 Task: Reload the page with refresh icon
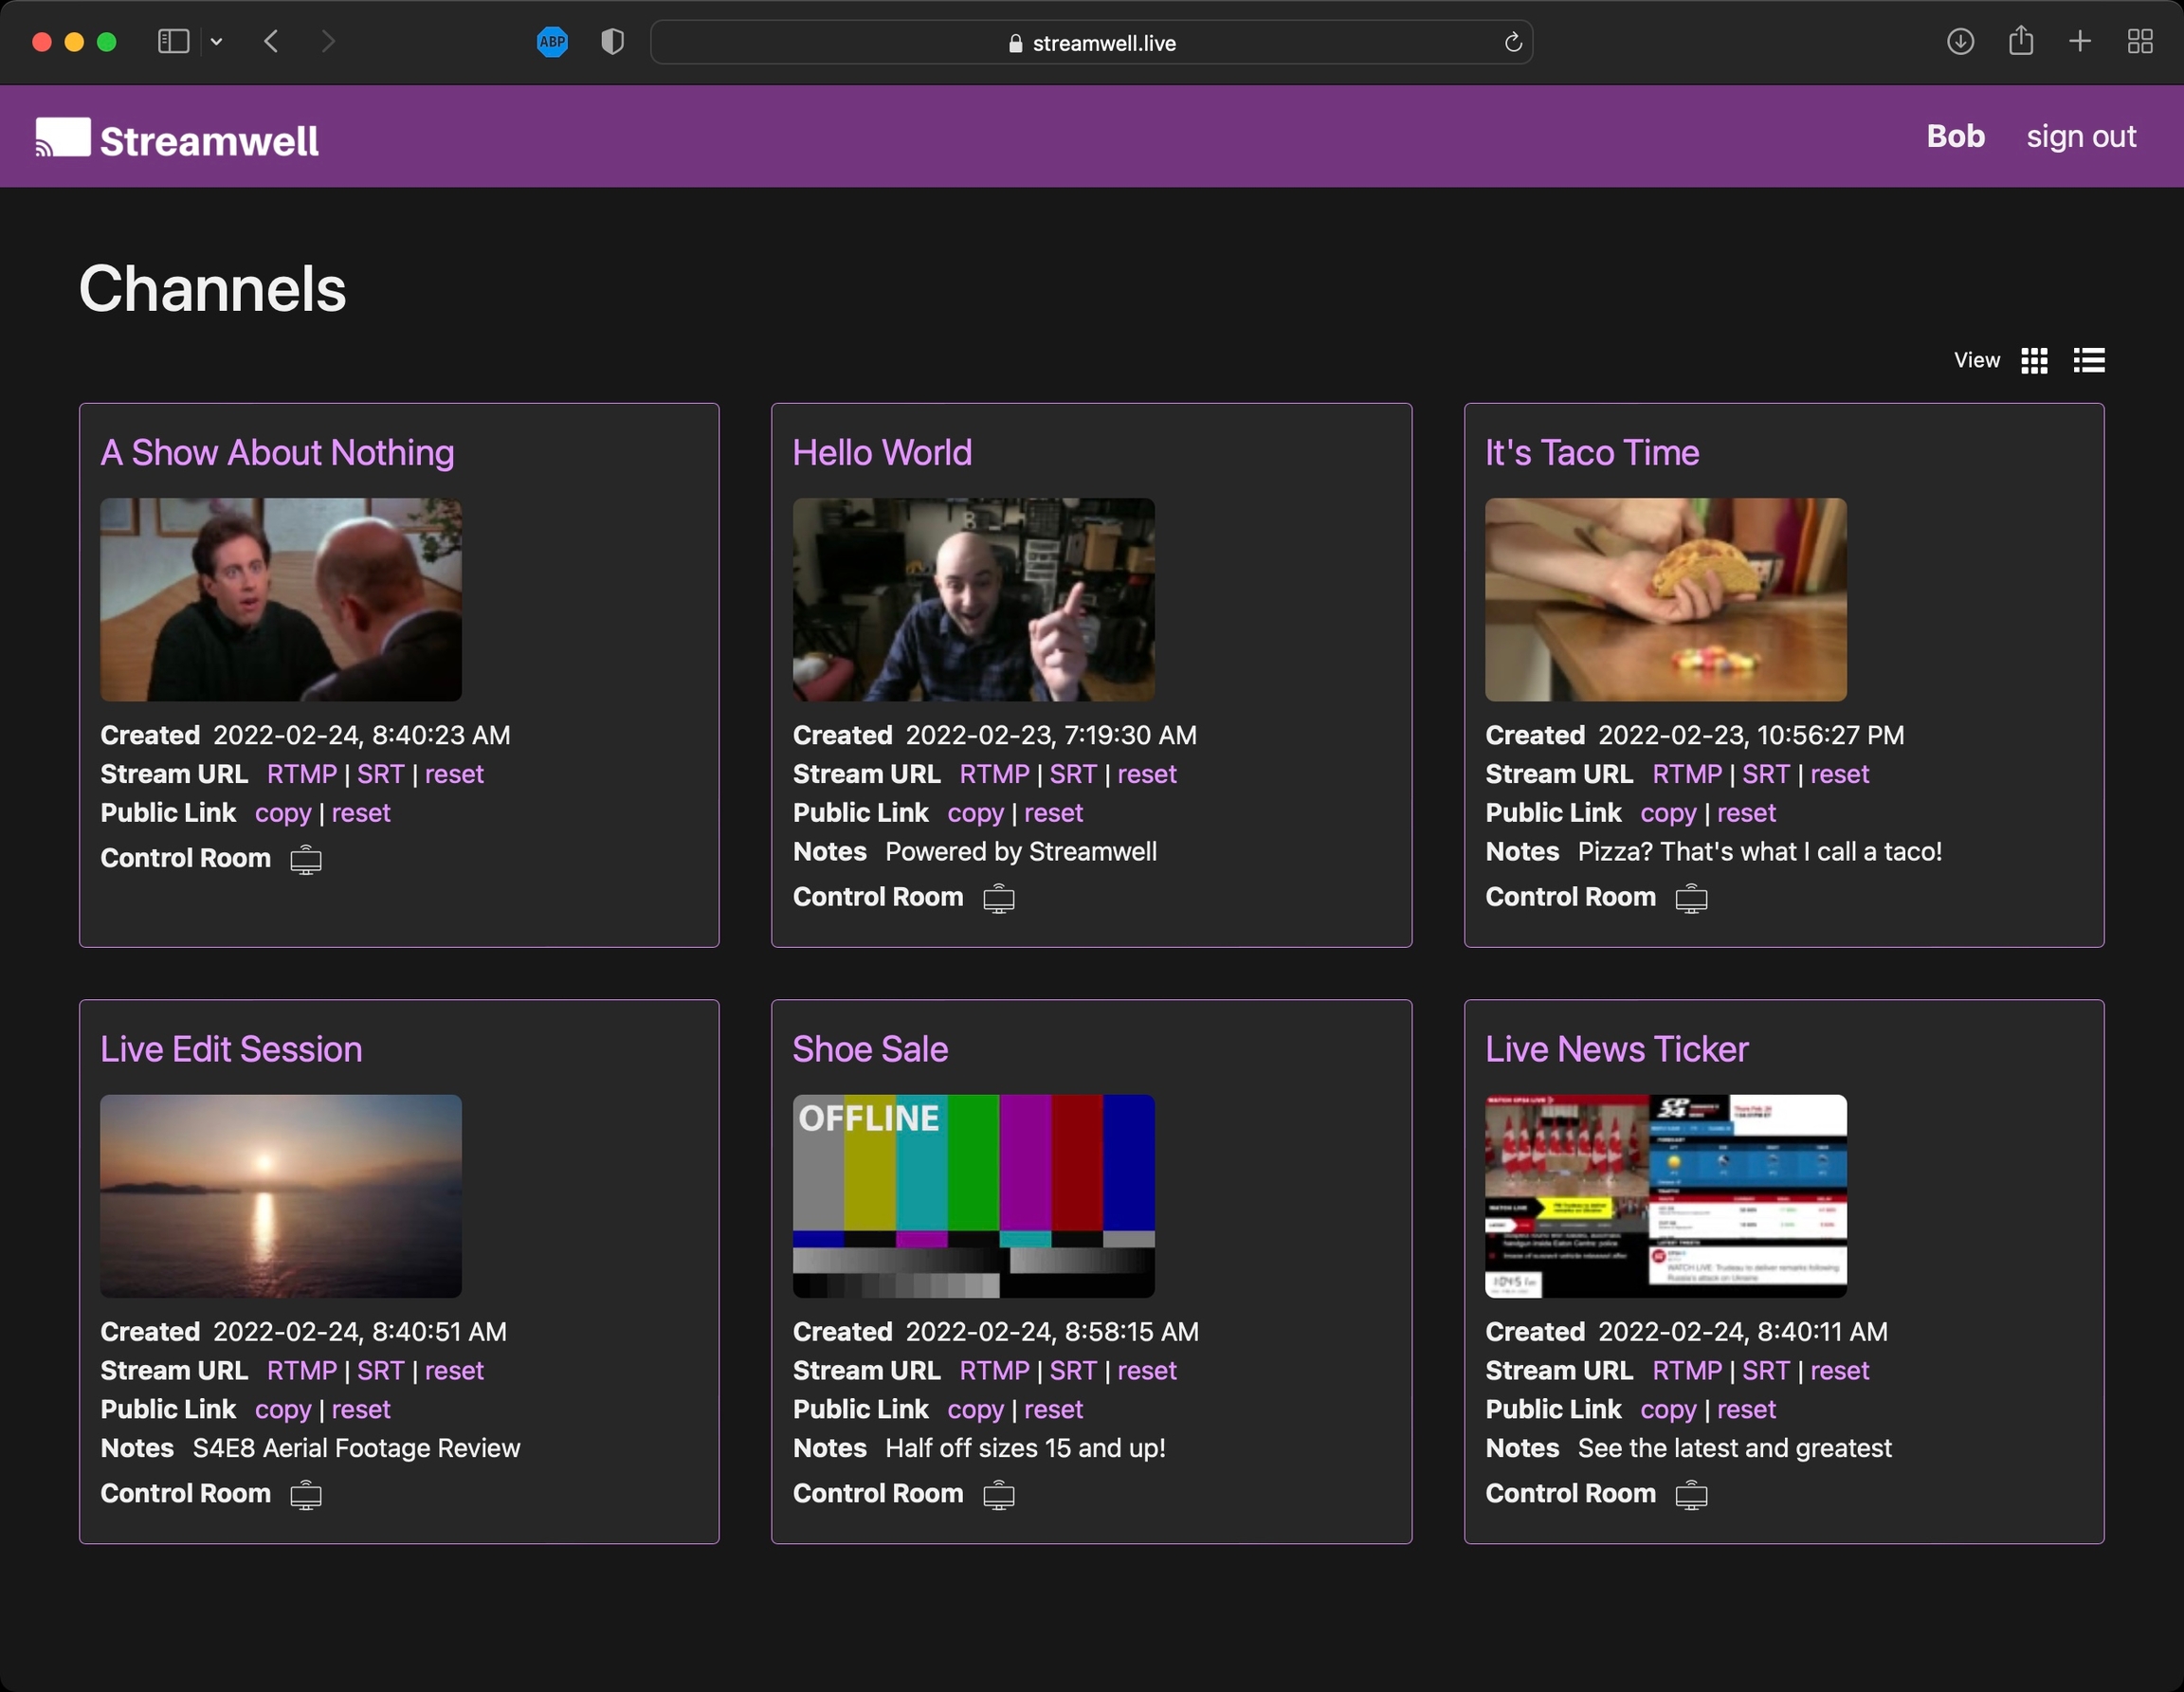pyautogui.click(x=1512, y=42)
